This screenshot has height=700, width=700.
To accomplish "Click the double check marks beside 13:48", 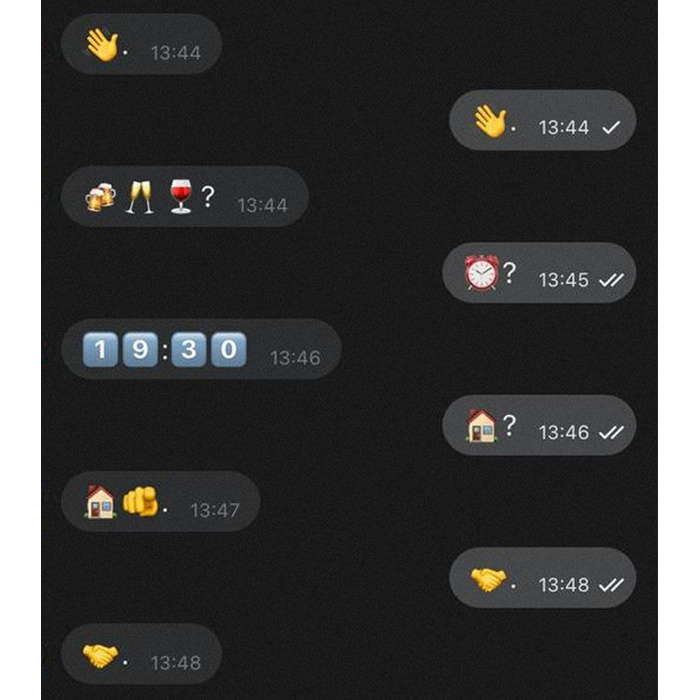I will pos(611,585).
